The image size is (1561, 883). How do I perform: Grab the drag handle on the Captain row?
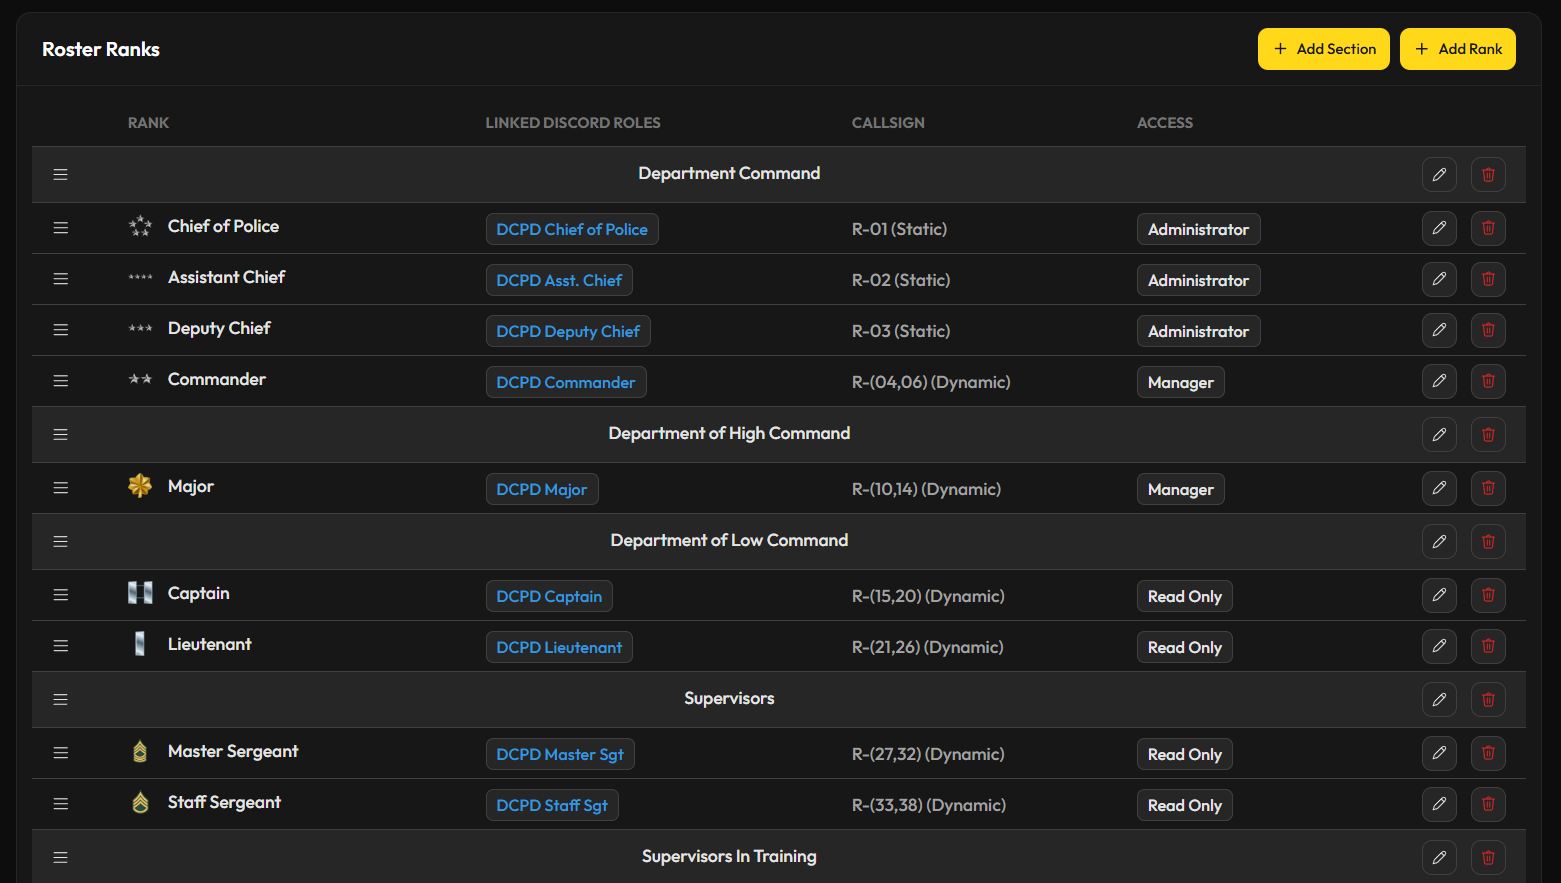pyautogui.click(x=60, y=595)
